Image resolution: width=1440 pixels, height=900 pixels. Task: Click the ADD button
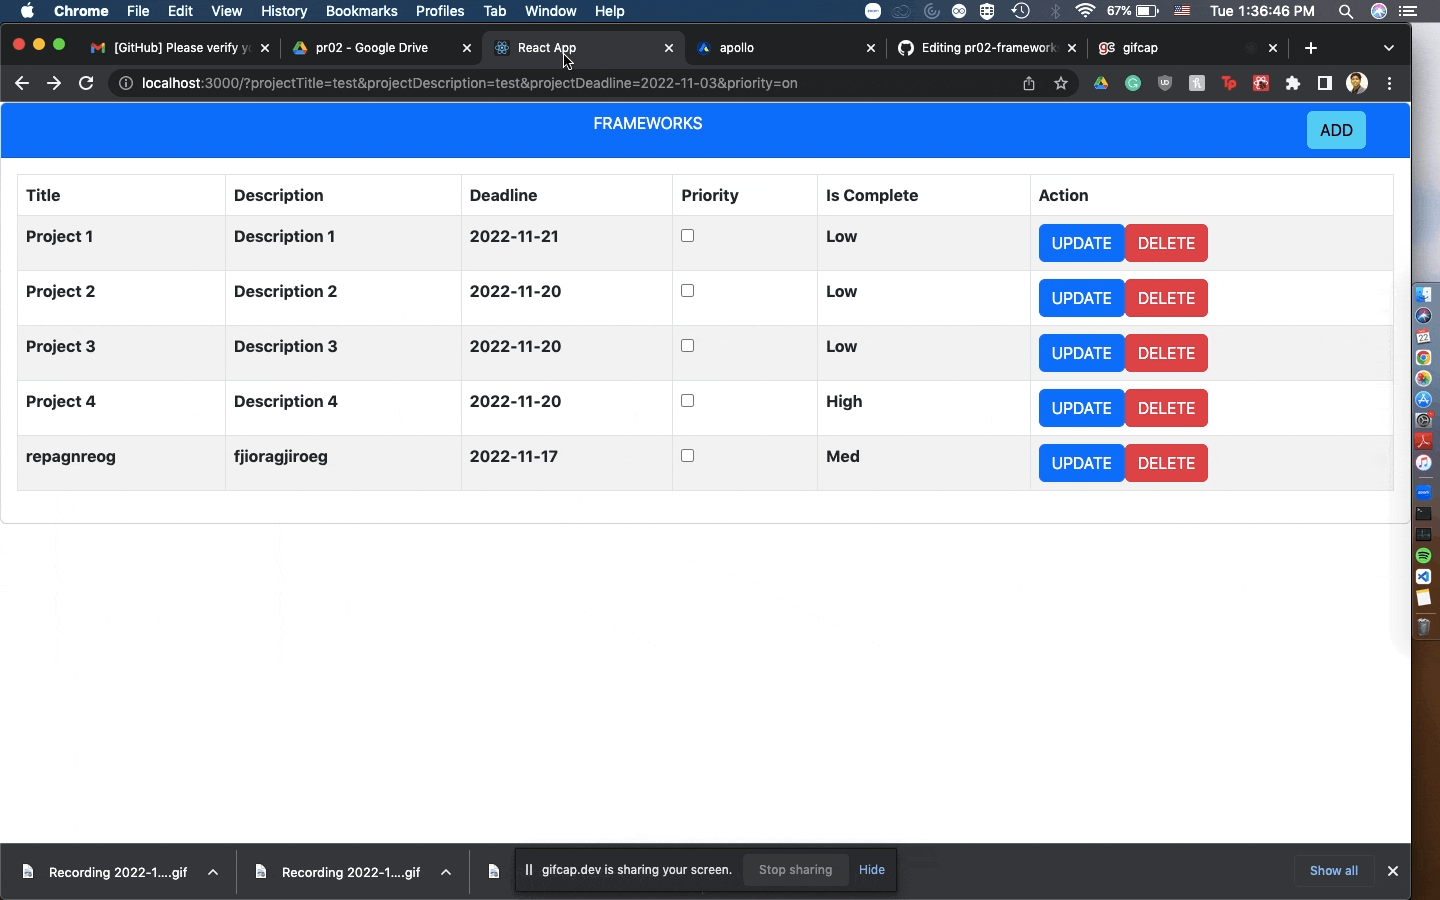1336,130
